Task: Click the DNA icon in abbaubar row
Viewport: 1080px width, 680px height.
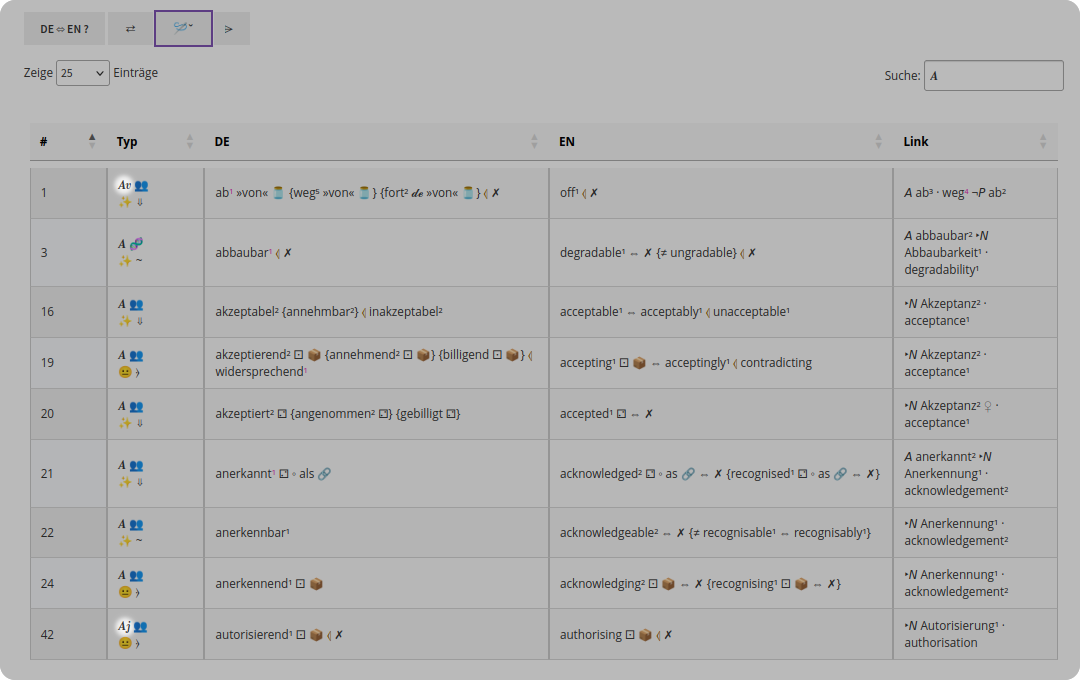Action: (136, 243)
